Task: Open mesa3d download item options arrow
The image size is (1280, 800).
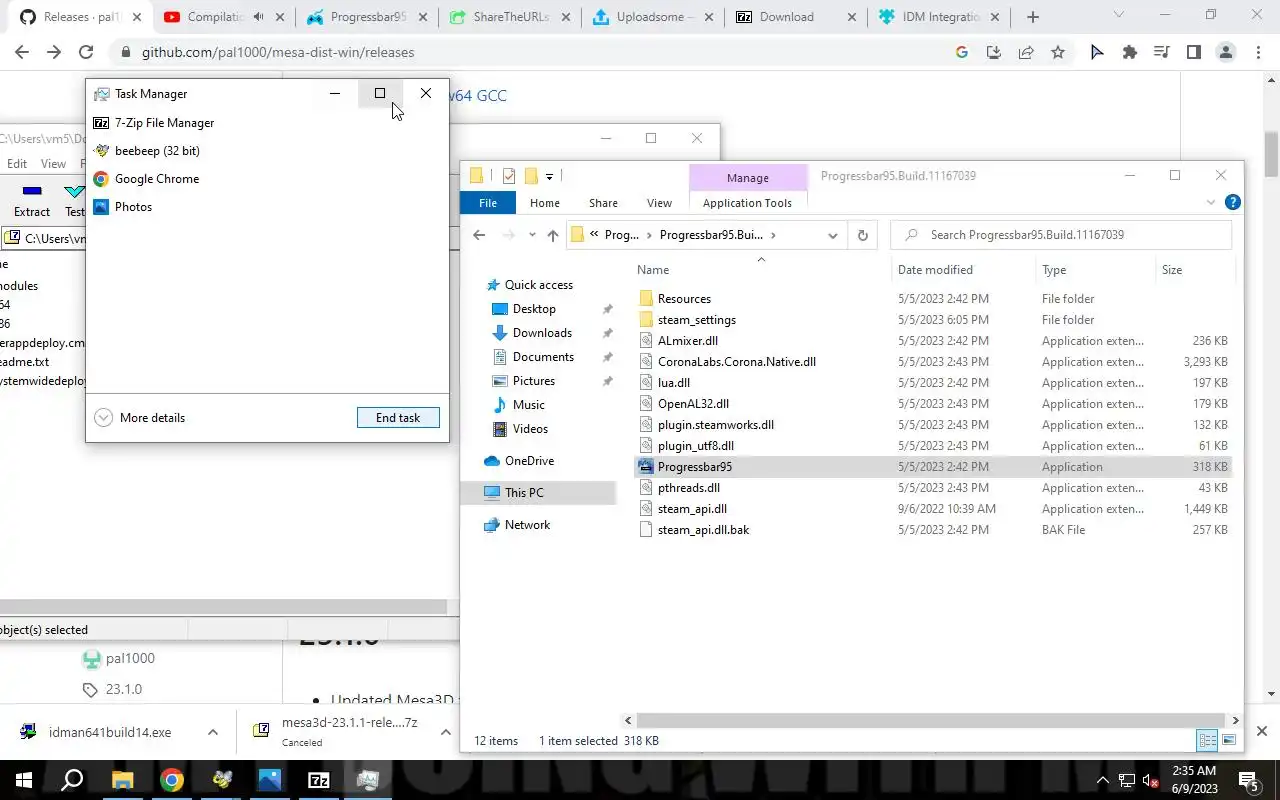Action: (x=446, y=732)
